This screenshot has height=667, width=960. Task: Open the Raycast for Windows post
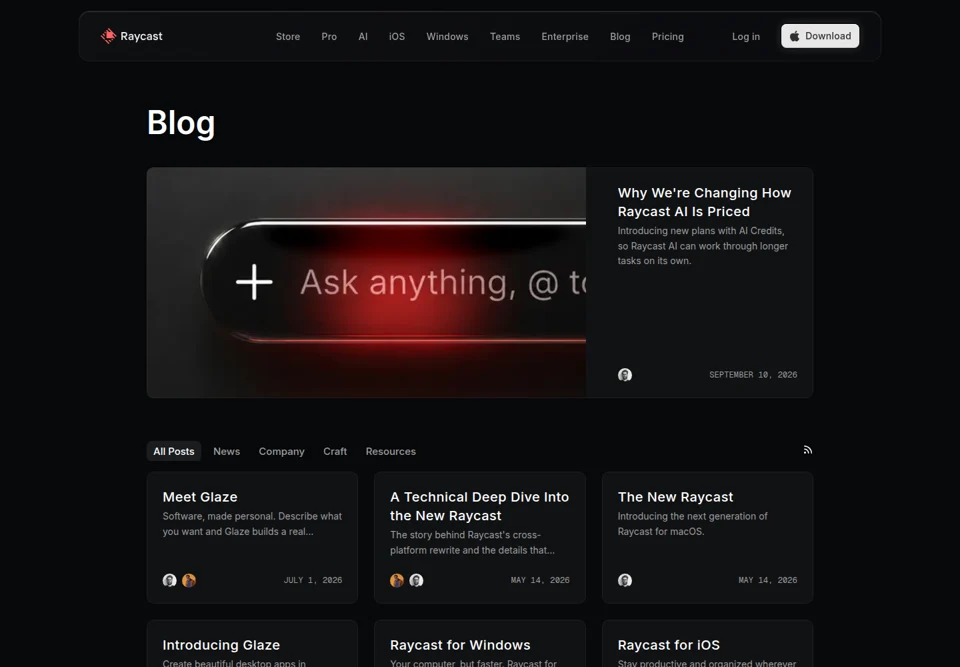460,645
